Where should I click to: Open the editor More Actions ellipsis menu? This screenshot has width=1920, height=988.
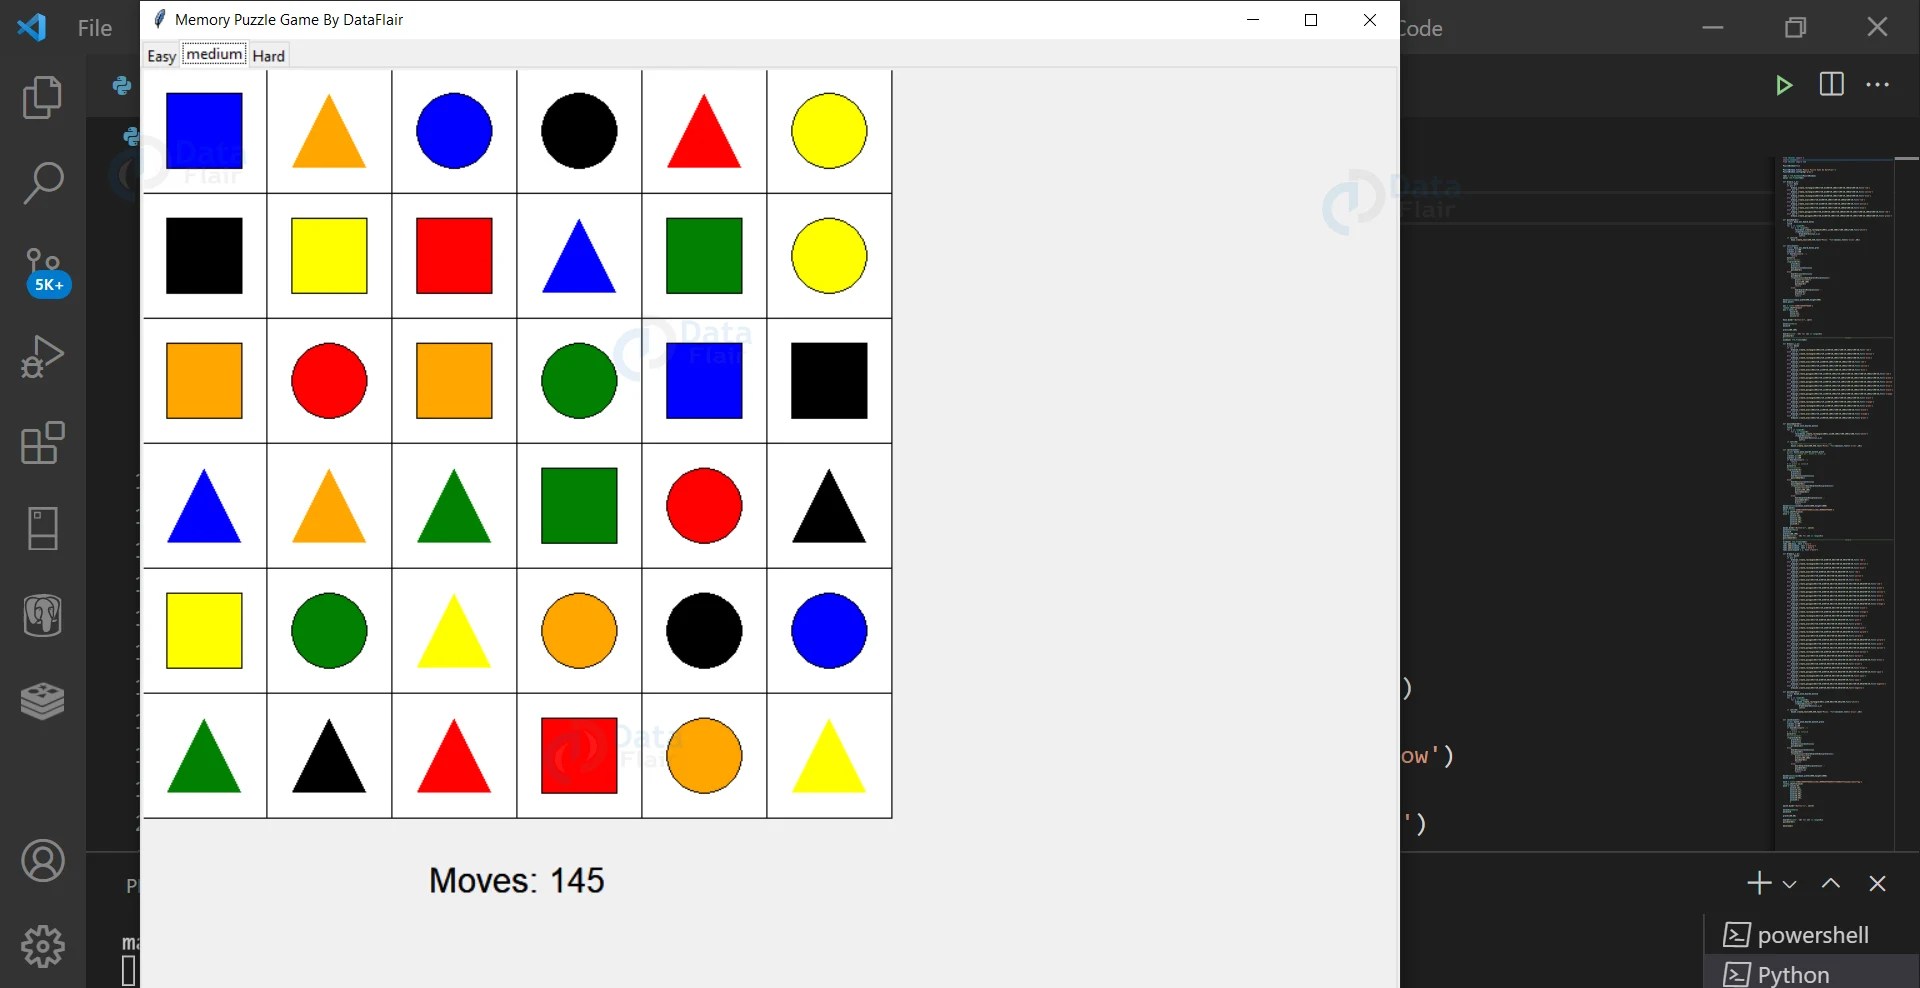click(x=1878, y=86)
